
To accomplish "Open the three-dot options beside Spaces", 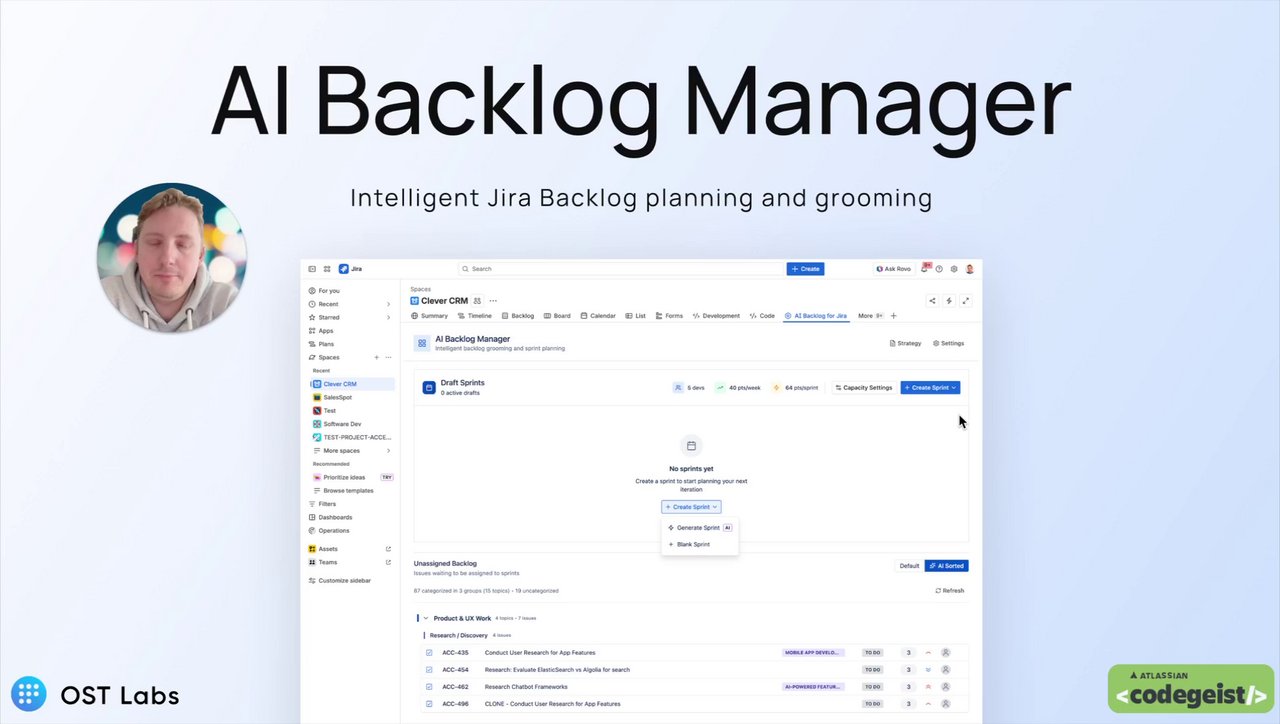I will [x=388, y=357].
